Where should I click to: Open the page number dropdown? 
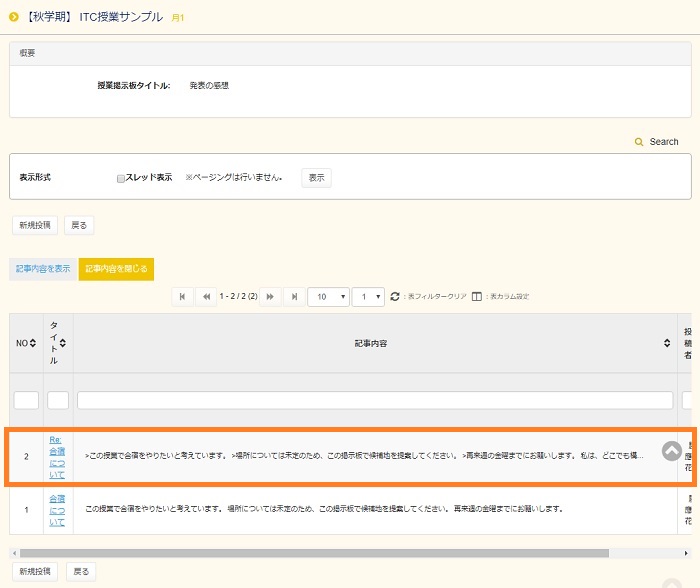[370, 297]
